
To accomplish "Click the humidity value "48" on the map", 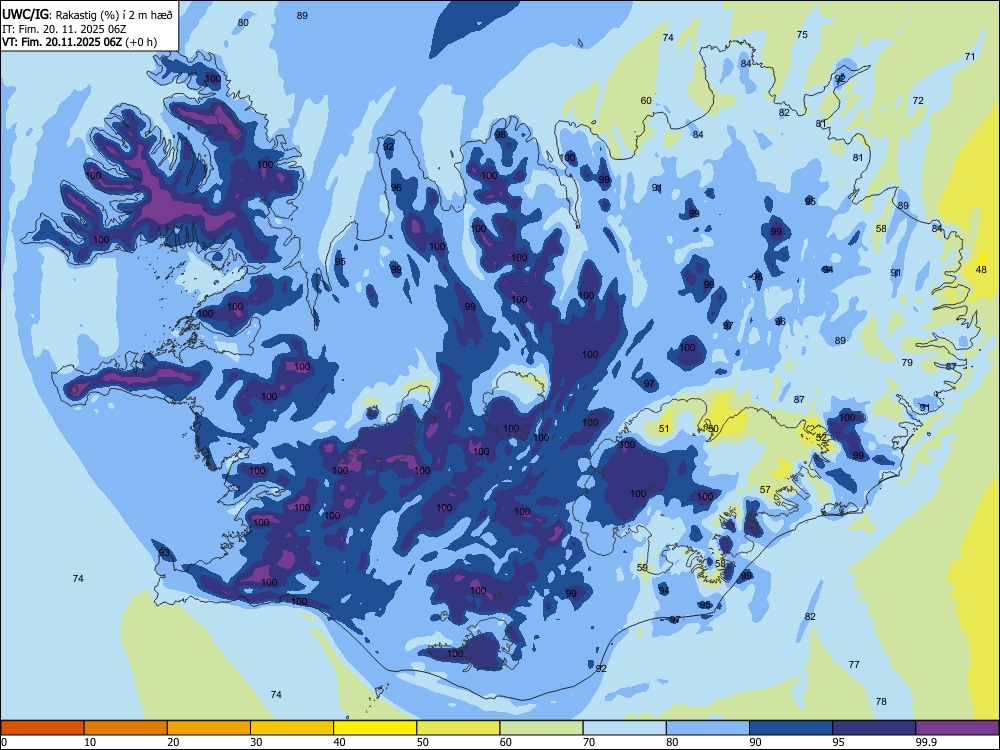I will click(981, 270).
